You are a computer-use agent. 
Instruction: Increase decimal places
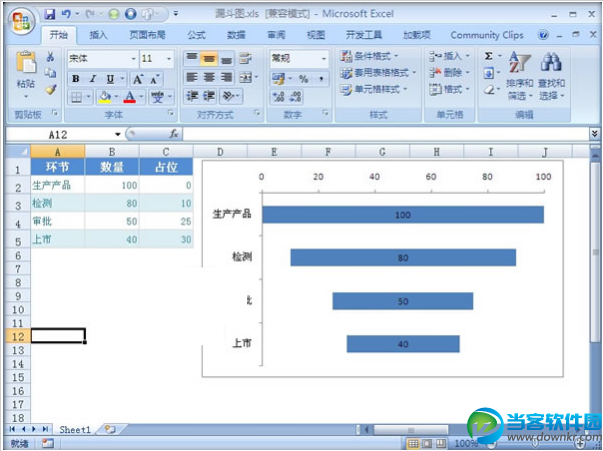pos(278,97)
